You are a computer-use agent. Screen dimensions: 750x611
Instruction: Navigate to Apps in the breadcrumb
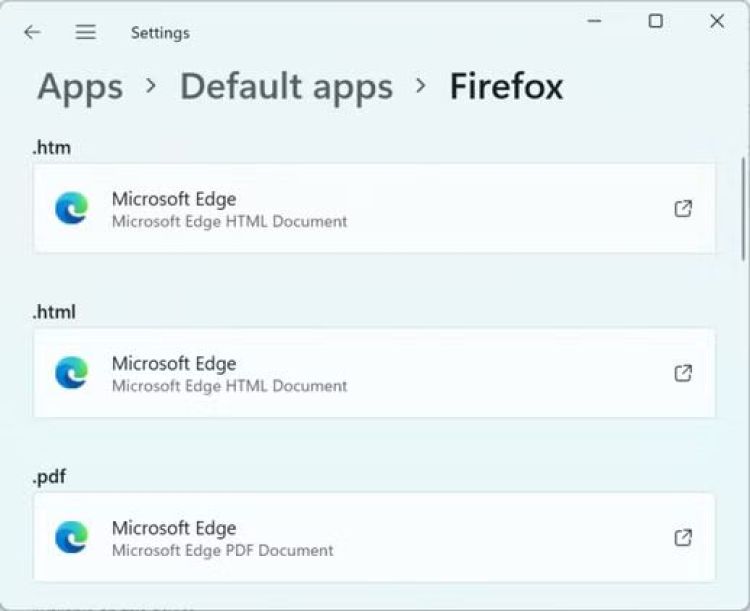click(x=80, y=87)
